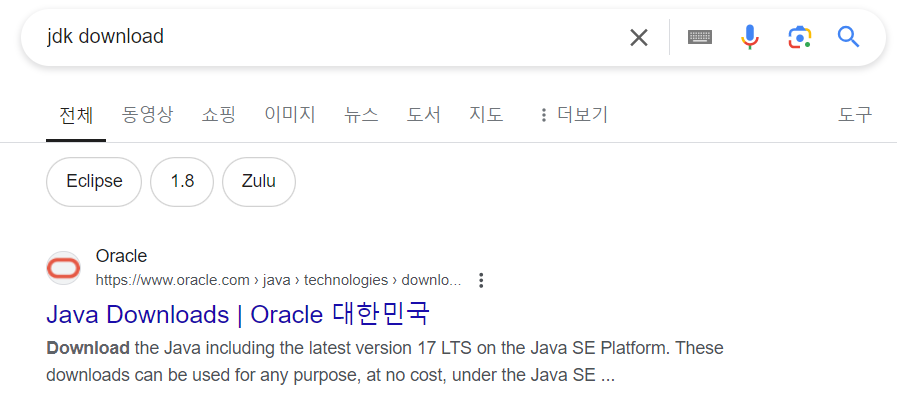This screenshot has width=897, height=400.
Task: Select the 전체 results tab
Action: pos(76,115)
